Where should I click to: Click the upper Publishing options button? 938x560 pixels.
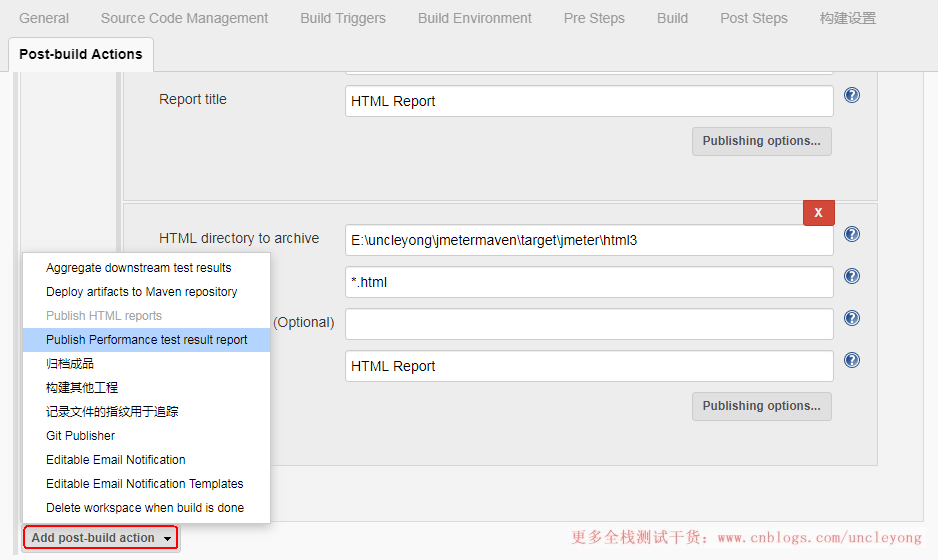tap(761, 141)
